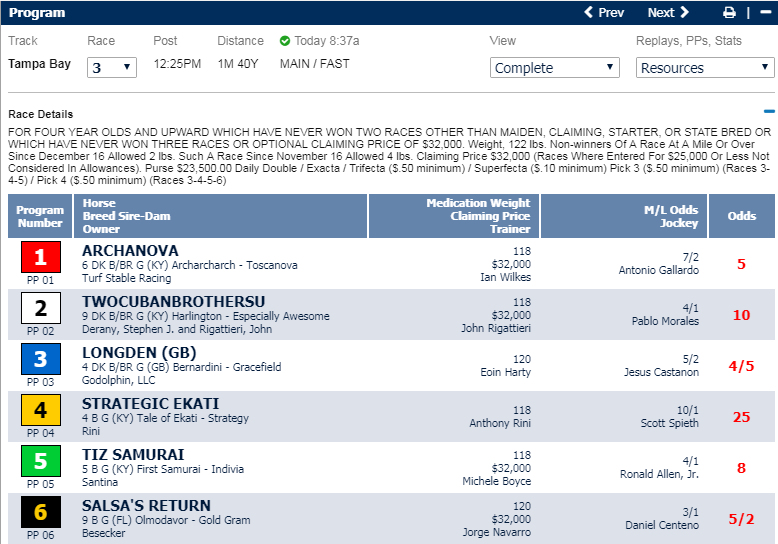
Task: Select odds 4/5 for Longden
Action: tap(741, 366)
